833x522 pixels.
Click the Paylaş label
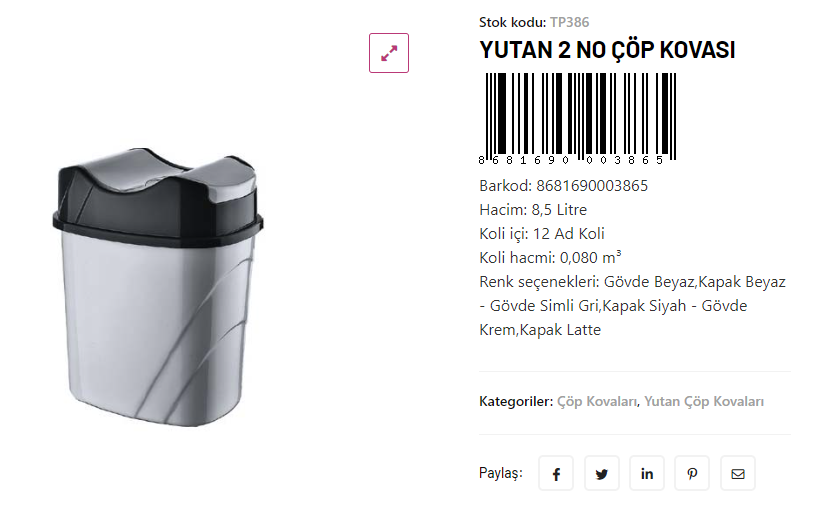point(500,473)
